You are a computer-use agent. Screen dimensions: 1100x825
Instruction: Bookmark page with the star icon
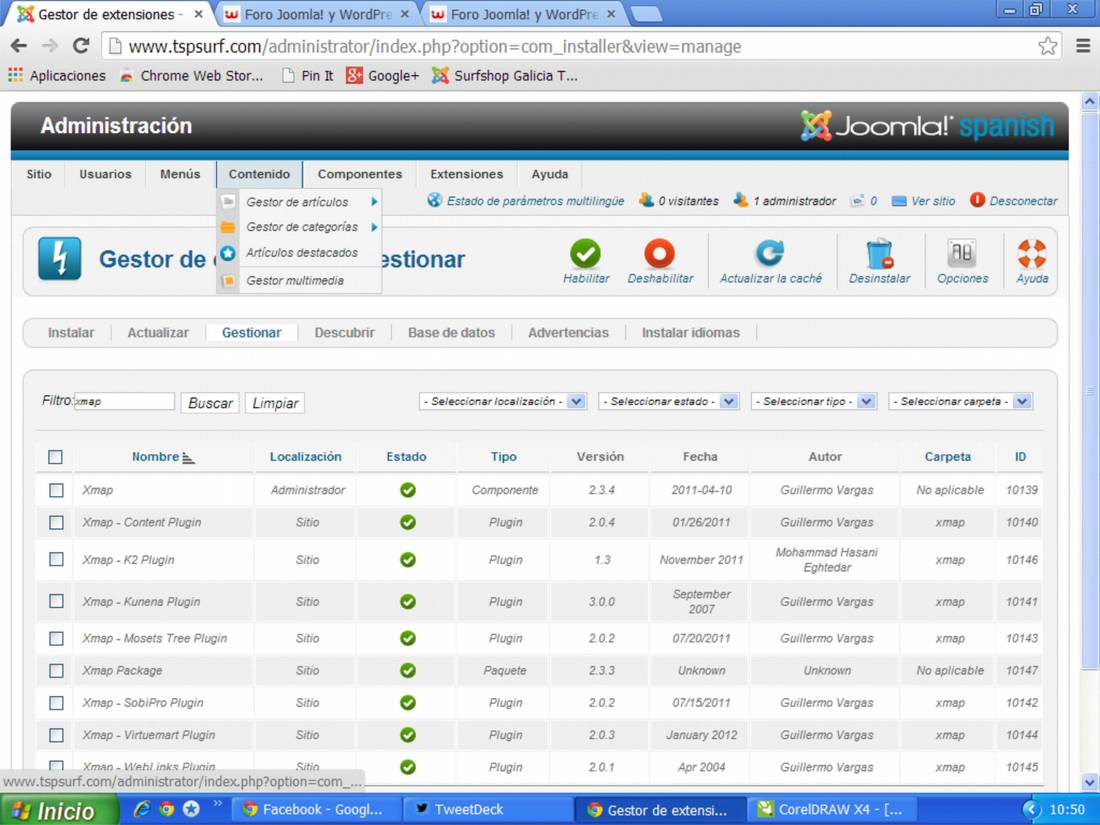click(1047, 46)
